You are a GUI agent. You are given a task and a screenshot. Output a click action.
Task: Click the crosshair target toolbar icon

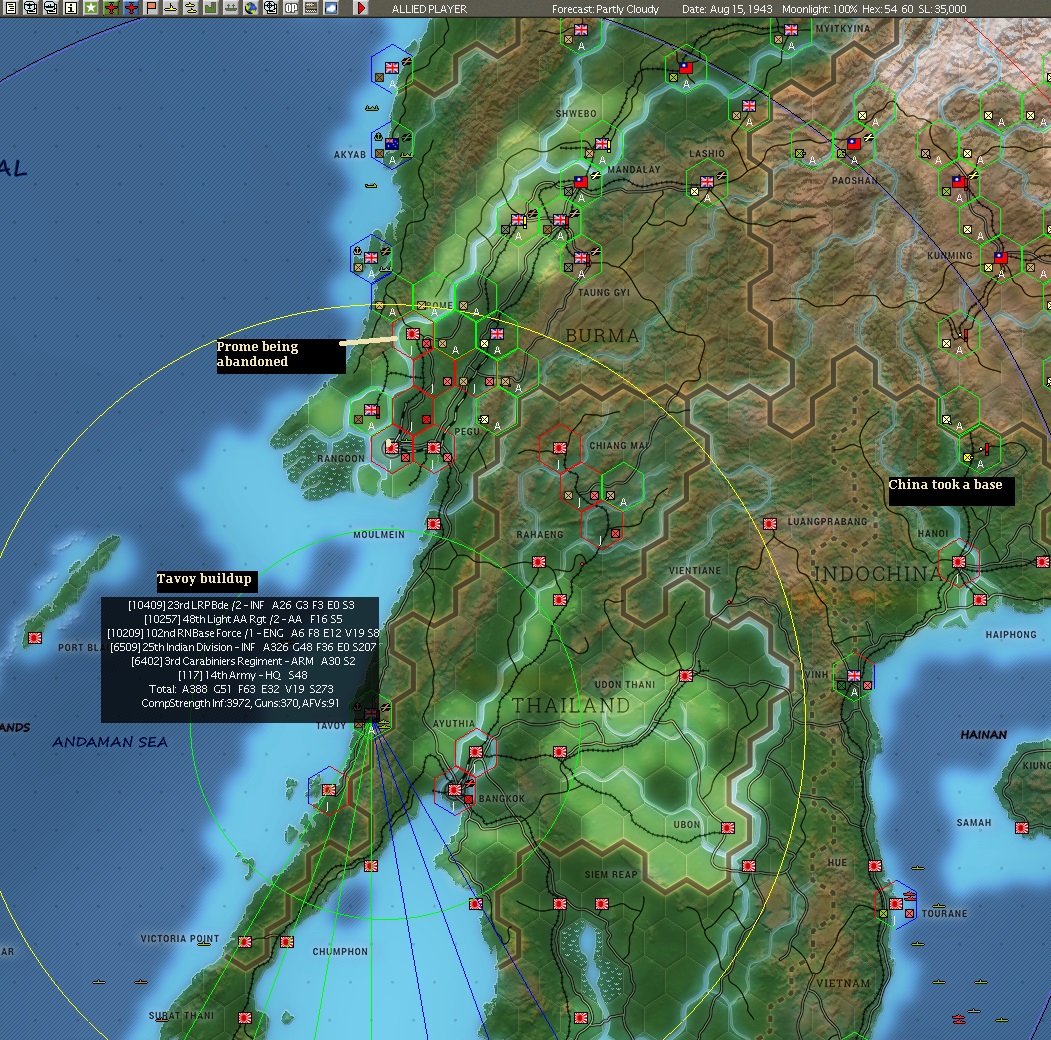pos(271,8)
